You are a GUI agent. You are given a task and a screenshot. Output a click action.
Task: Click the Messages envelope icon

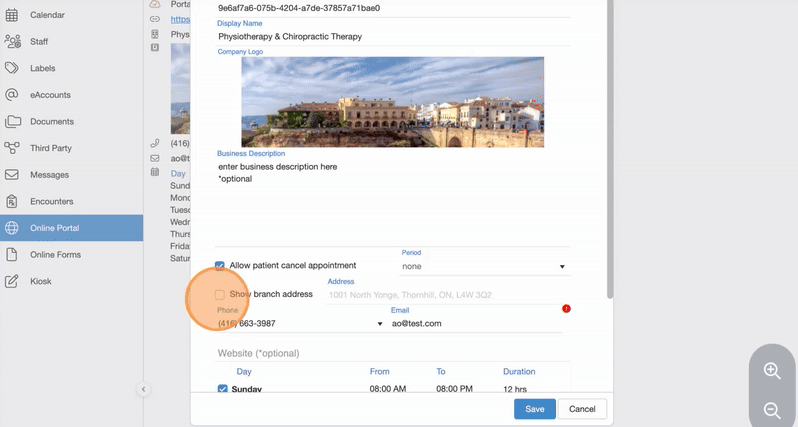click(12, 175)
